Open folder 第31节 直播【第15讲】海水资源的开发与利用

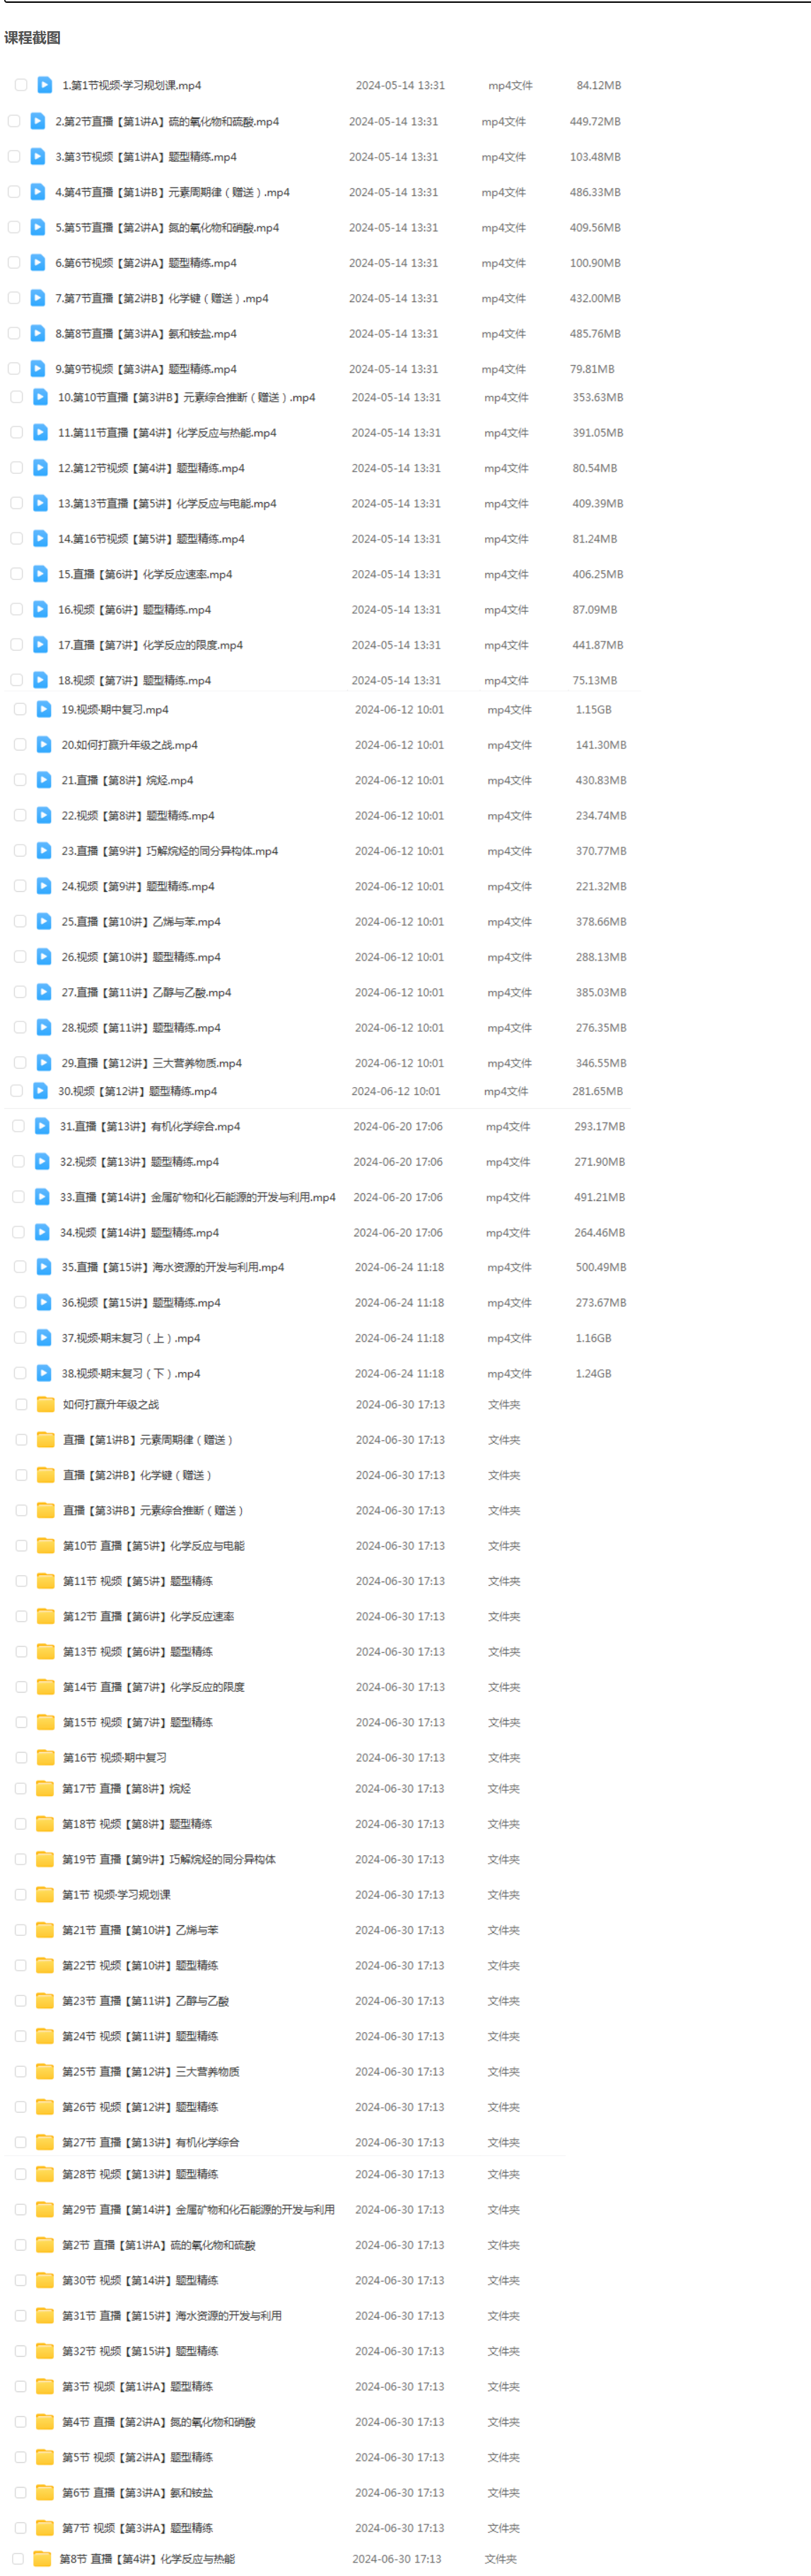tap(172, 2315)
